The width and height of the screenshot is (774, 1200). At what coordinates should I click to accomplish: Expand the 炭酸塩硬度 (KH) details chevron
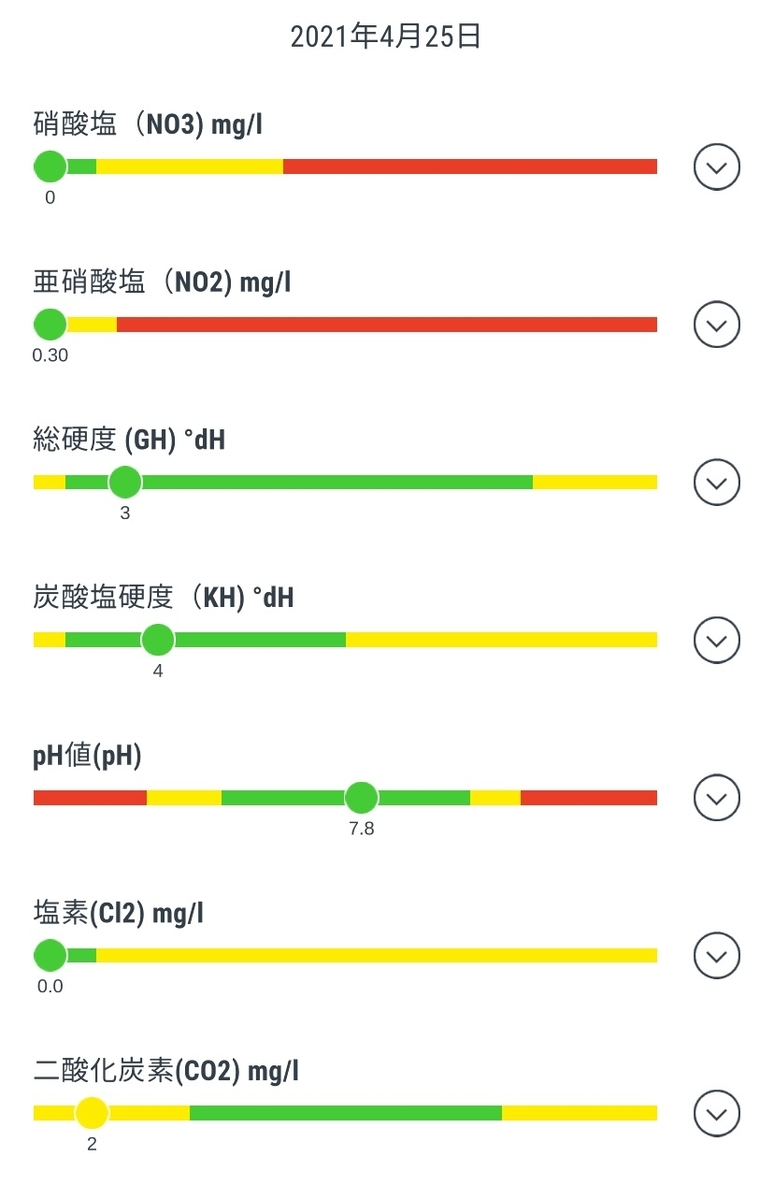pos(716,641)
